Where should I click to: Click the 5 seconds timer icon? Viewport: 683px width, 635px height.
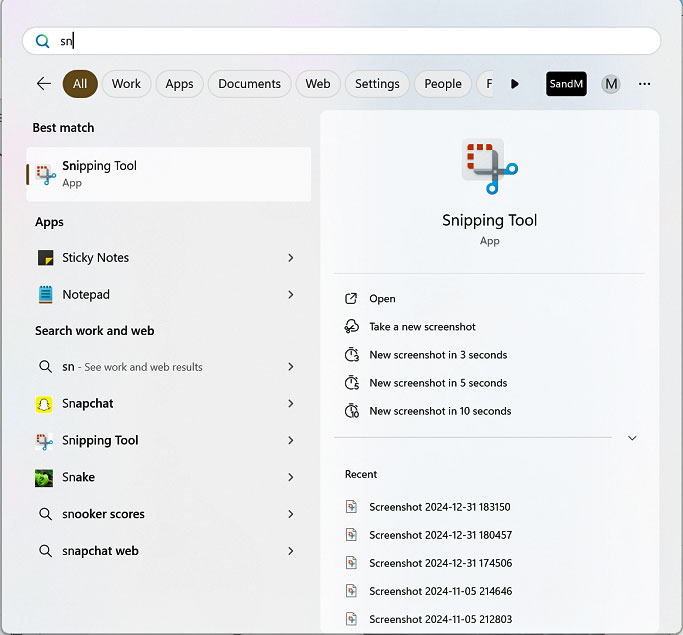[352, 383]
